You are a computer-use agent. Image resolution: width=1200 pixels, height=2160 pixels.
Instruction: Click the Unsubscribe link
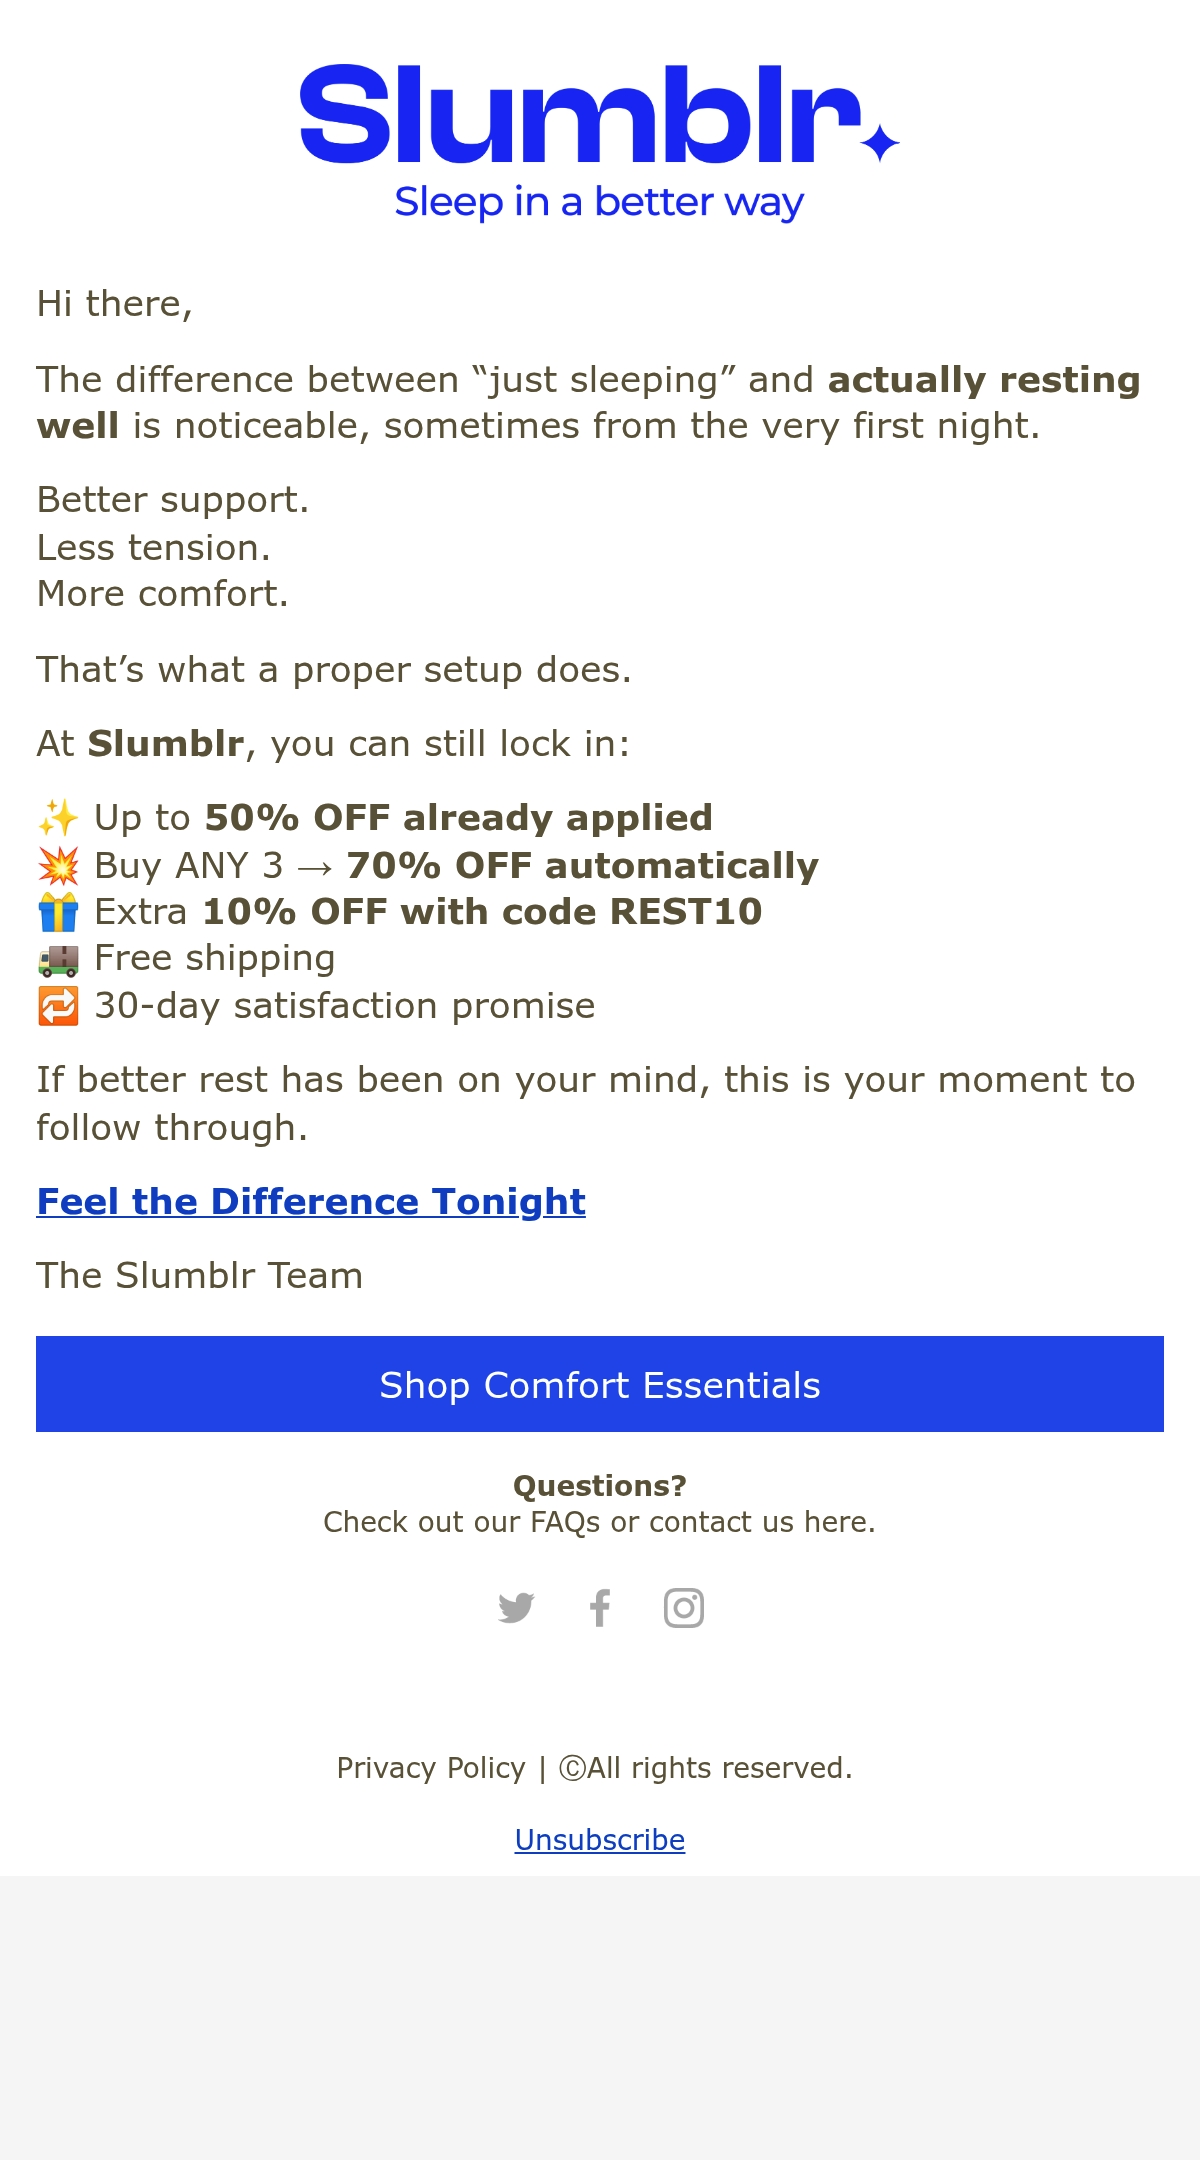click(x=600, y=1840)
